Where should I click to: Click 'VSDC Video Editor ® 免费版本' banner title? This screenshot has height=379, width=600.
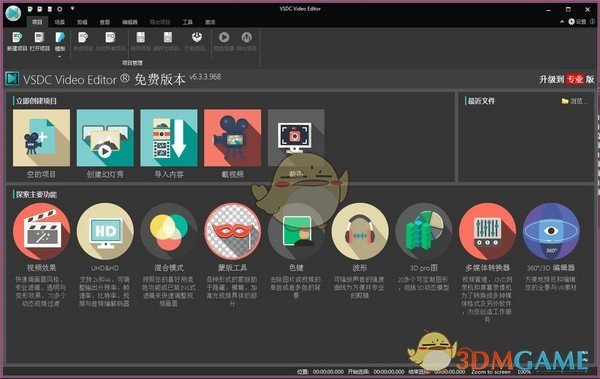(104, 79)
